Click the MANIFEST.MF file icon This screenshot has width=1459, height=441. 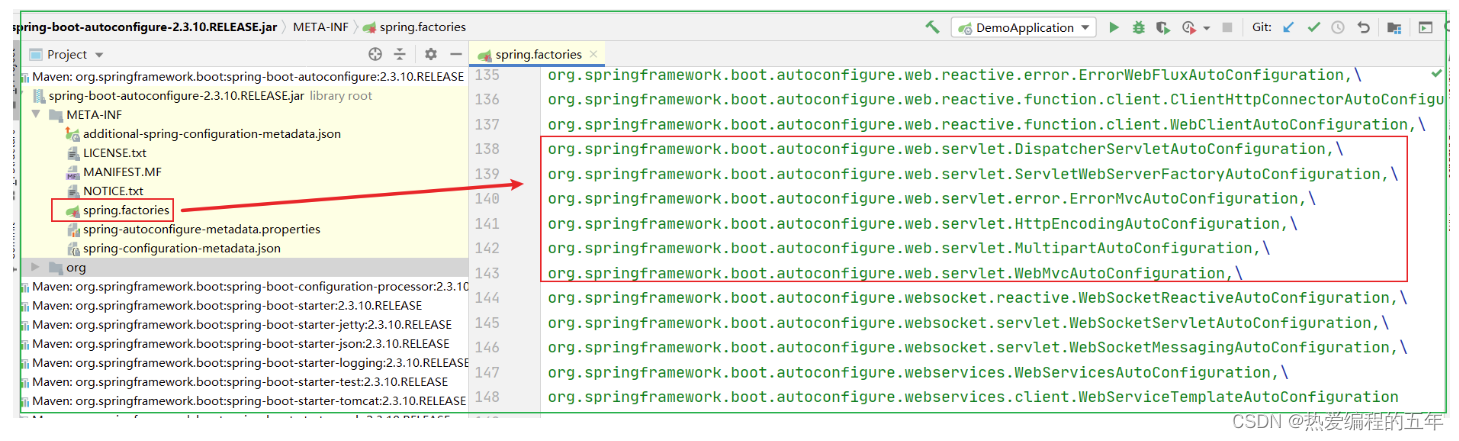point(73,172)
